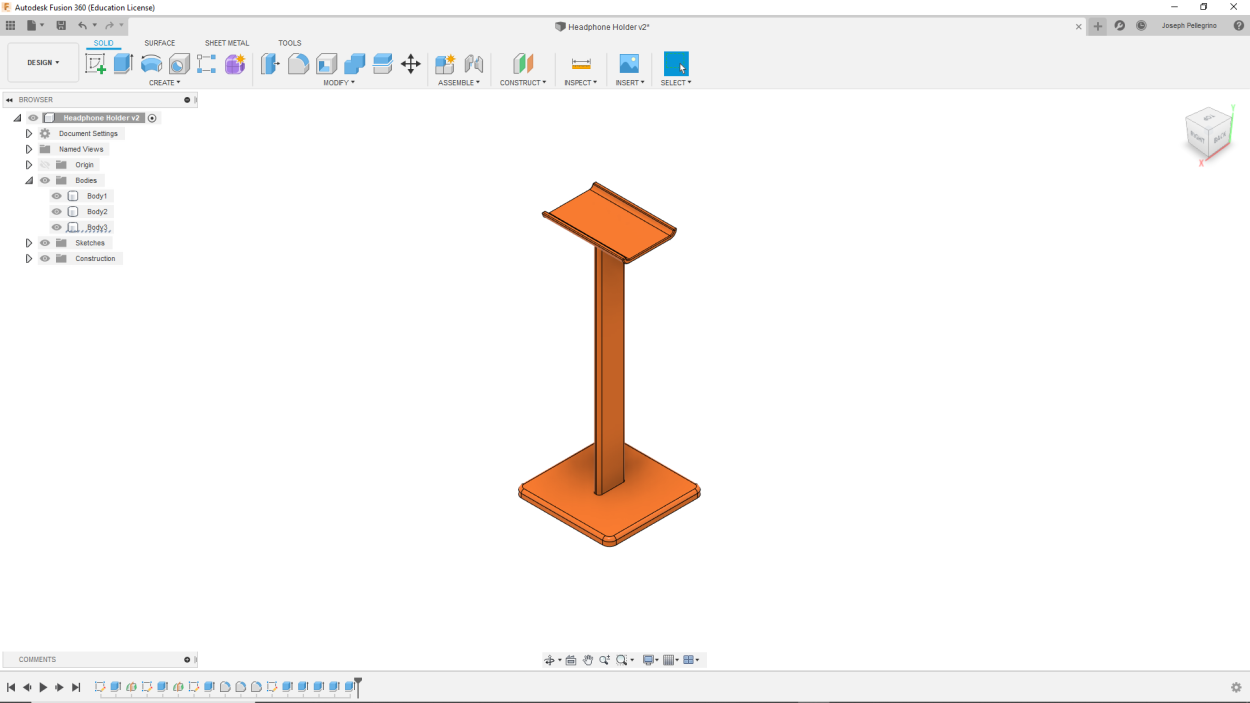Select the Fillet tool

[298, 64]
